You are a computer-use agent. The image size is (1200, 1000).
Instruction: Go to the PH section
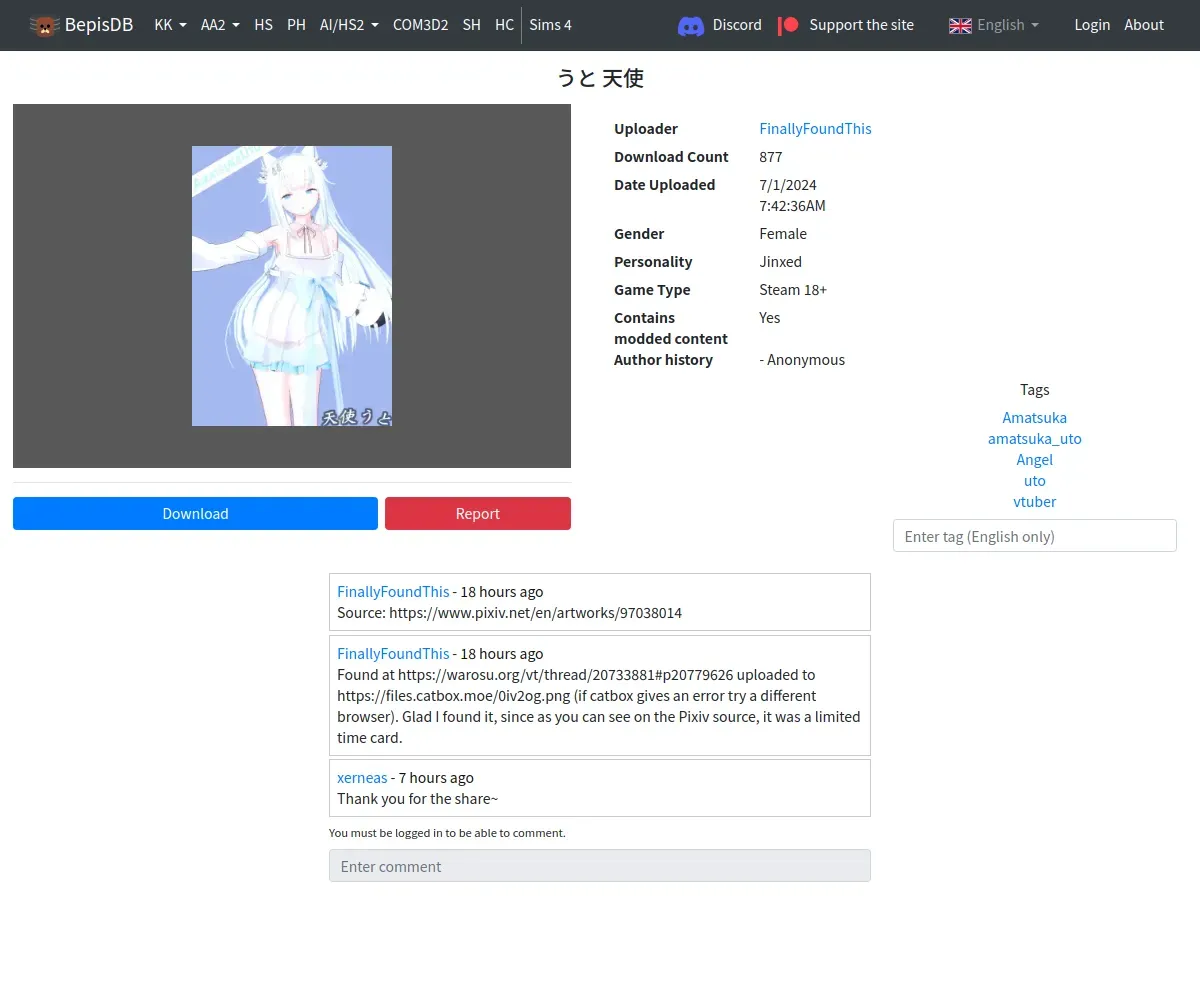[296, 25]
